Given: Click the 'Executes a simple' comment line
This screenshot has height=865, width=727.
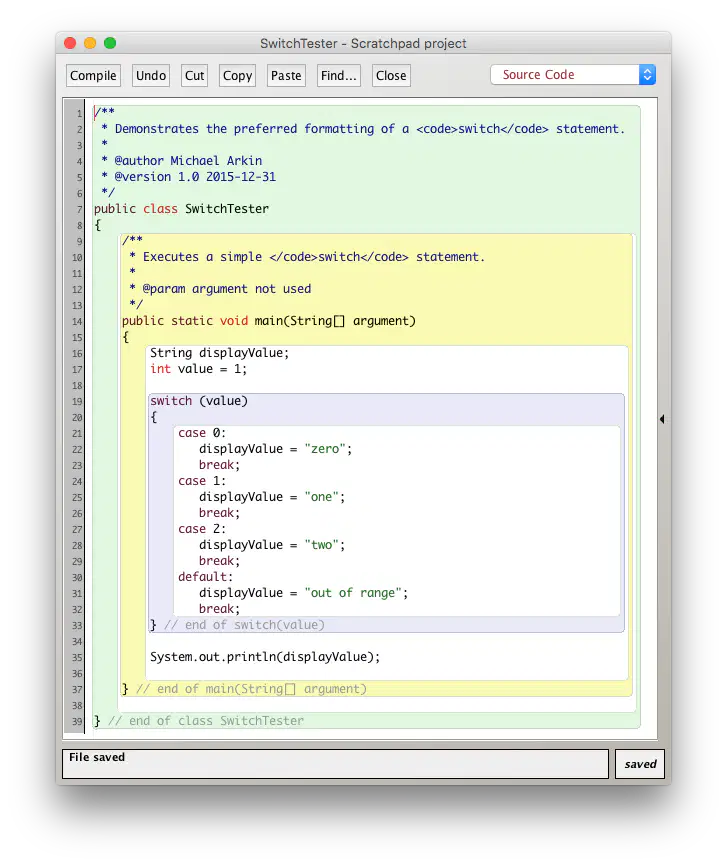Looking at the screenshot, I should point(307,257).
